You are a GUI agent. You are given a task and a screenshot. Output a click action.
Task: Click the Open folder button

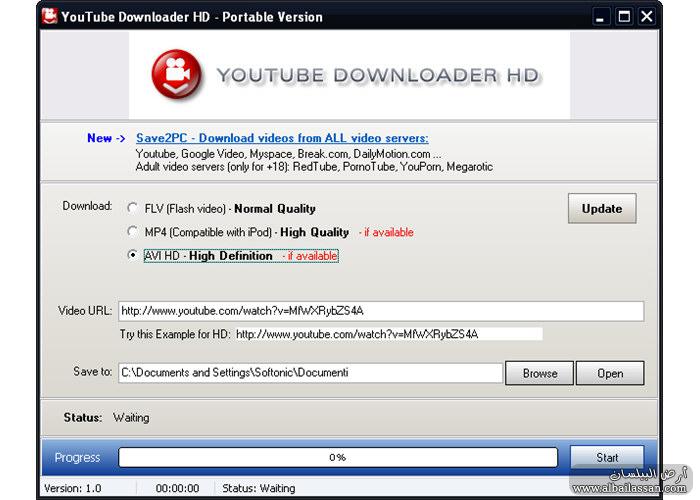coord(610,373)
